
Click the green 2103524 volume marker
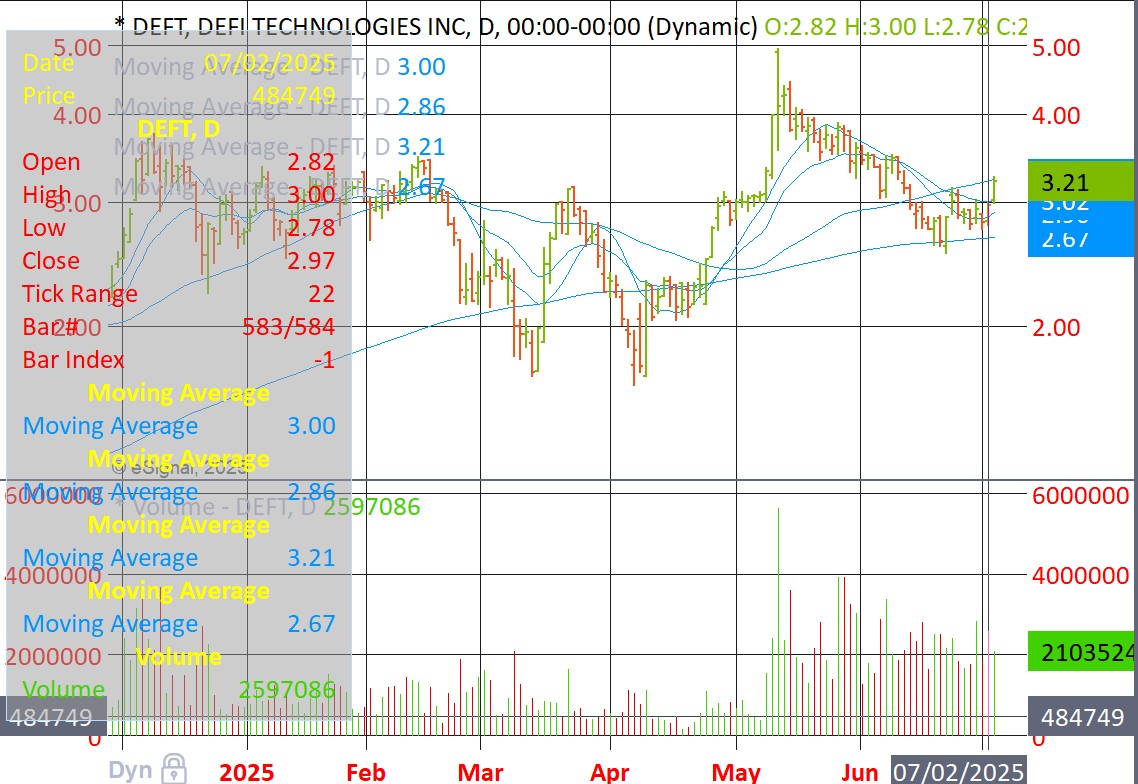click(1081, 652)
